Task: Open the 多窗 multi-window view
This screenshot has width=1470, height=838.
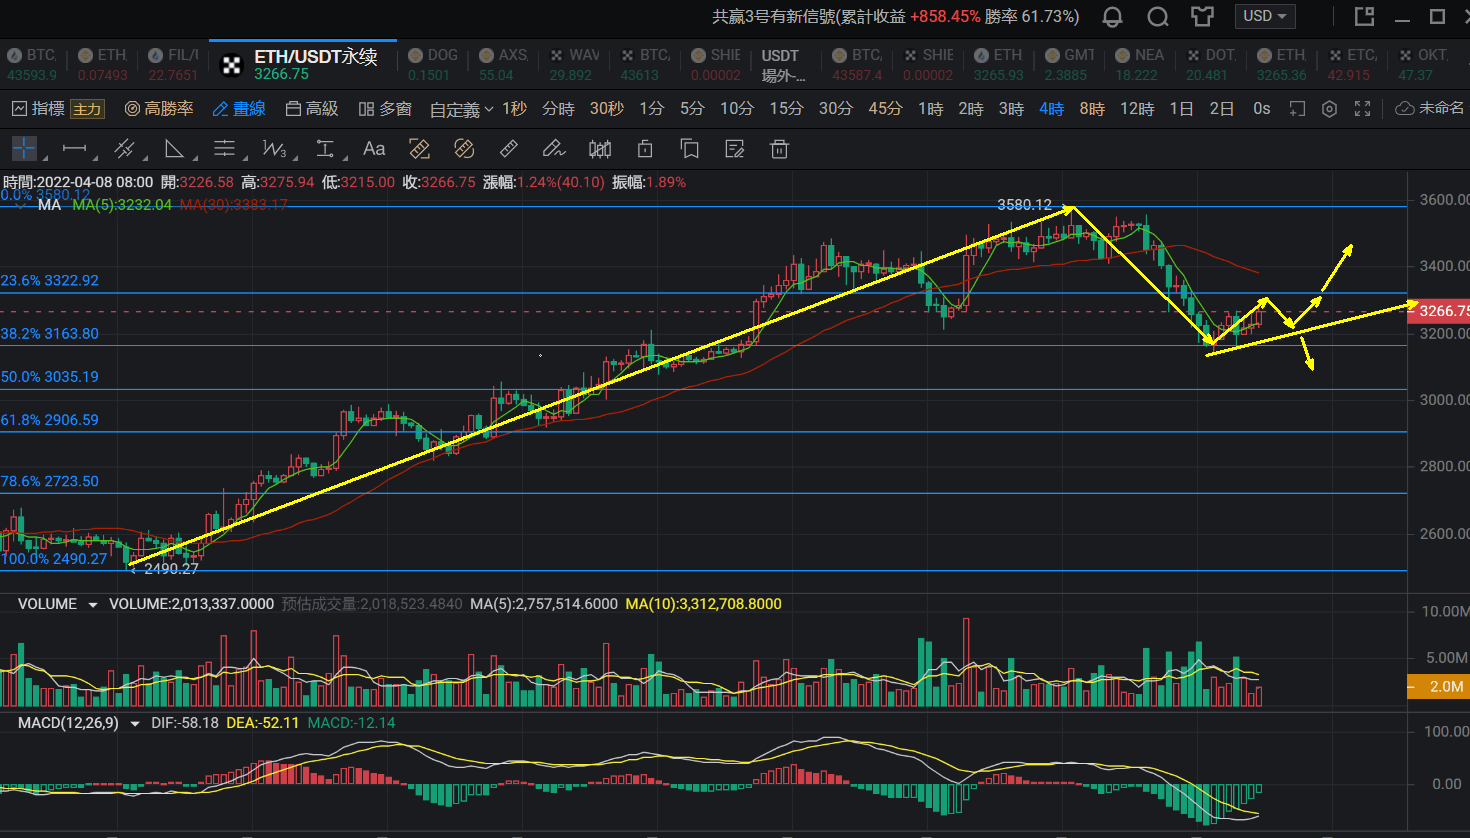Action: 384,108
